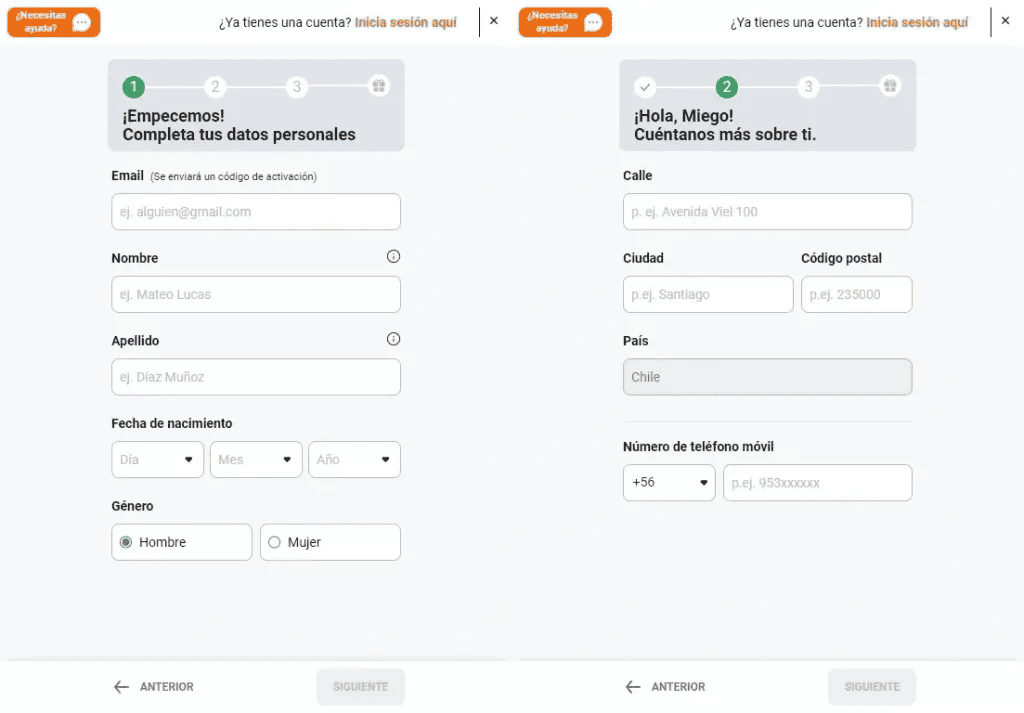Go to step 2 in left progress bar

tap(215, 87)
